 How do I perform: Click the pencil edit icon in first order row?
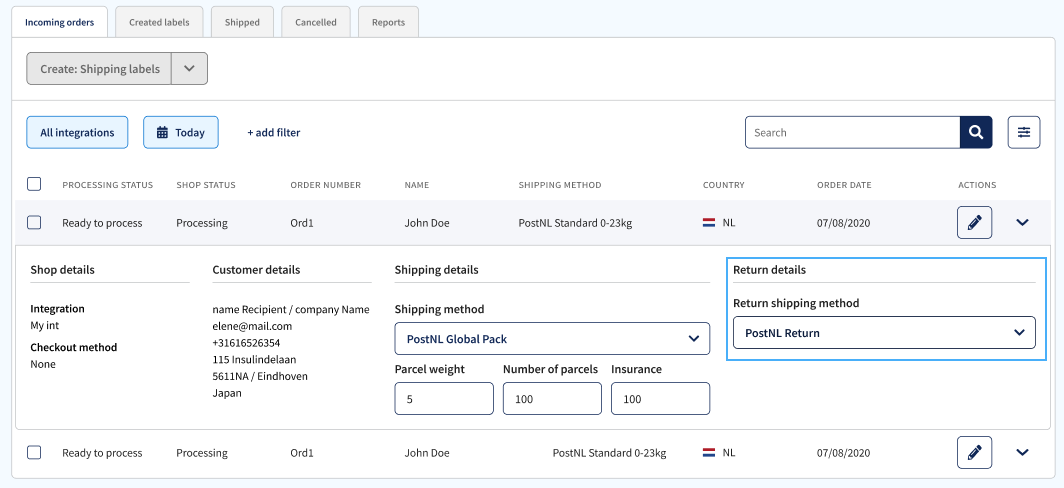pos(974,223)
